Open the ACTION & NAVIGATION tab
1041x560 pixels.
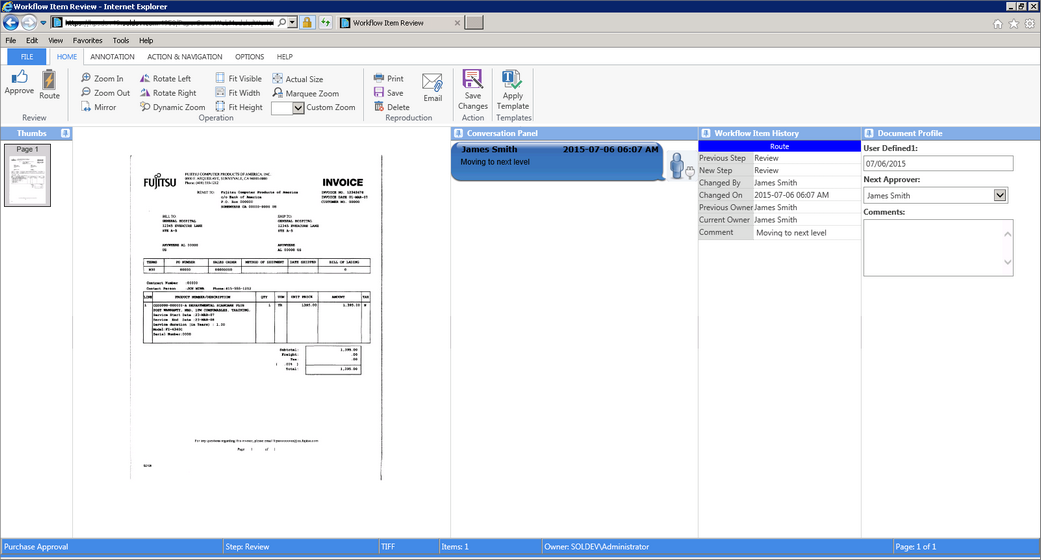point(185,57)
